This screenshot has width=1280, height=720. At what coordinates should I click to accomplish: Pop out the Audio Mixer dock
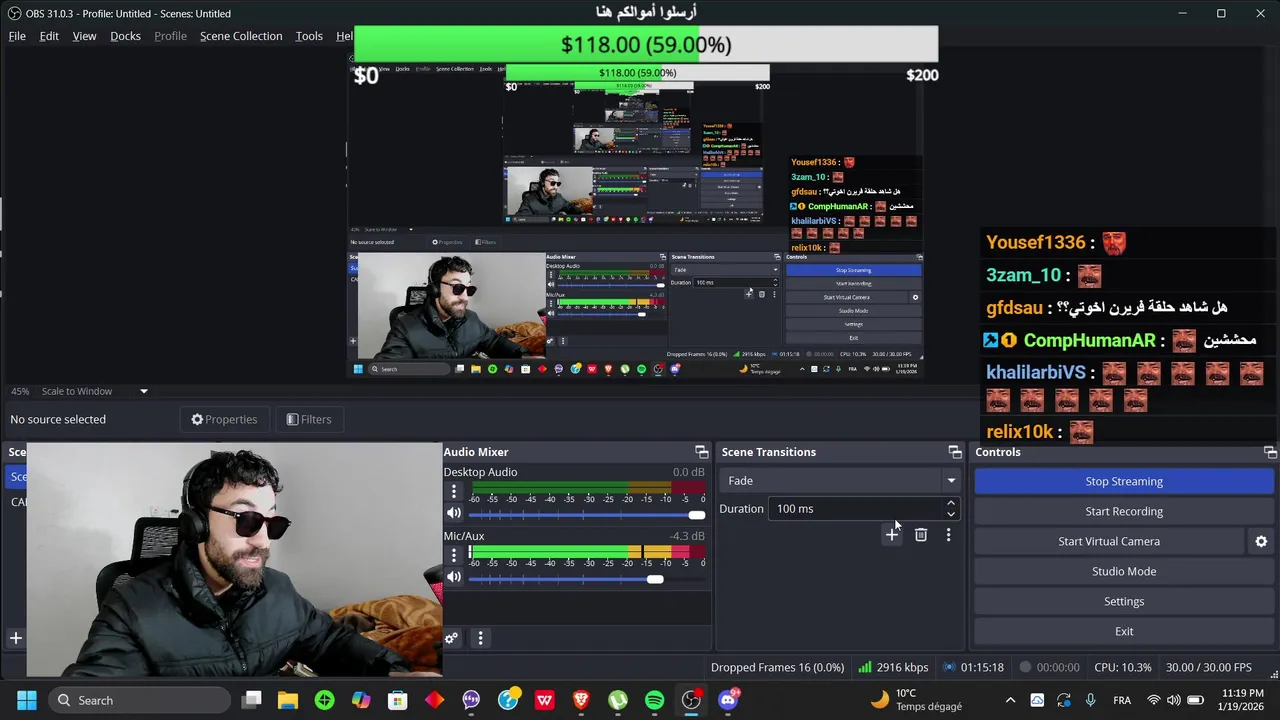[701, 452]
